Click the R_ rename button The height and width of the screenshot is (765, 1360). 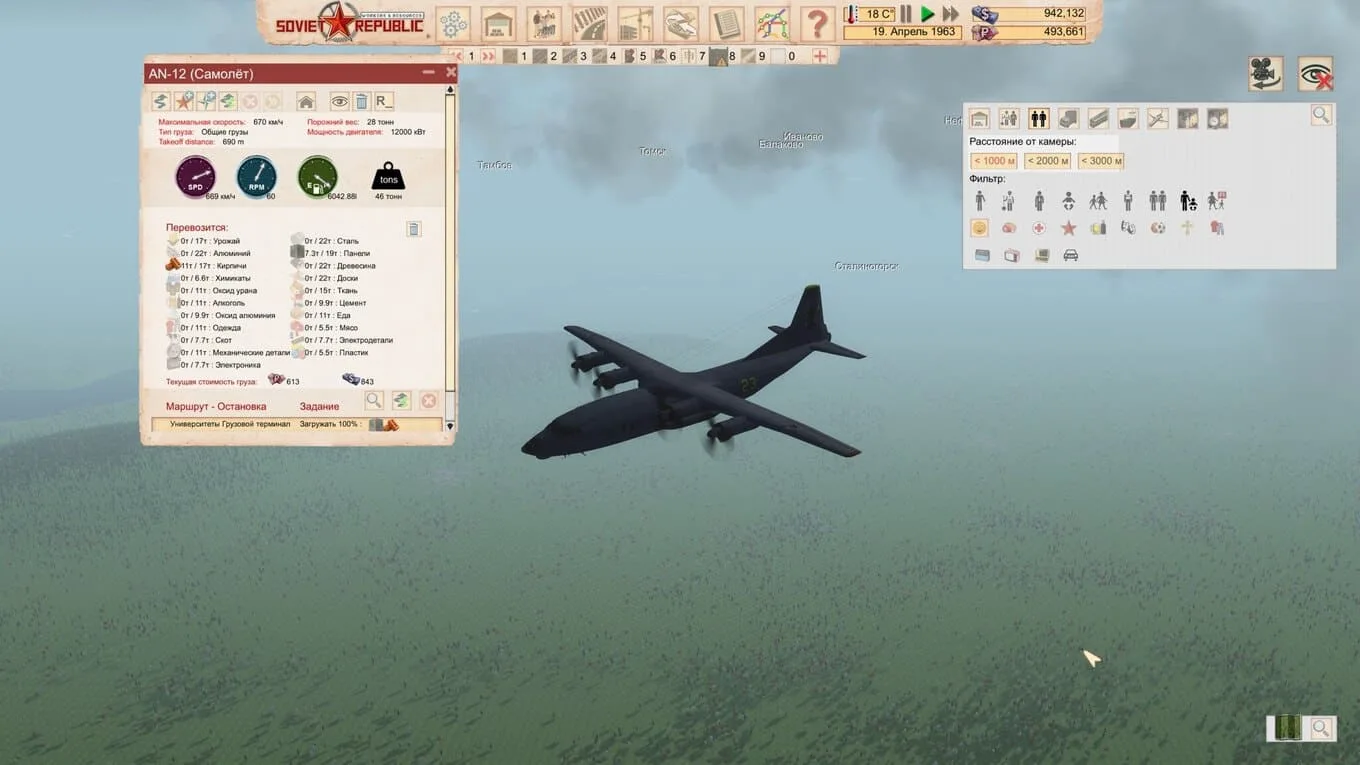384,101
